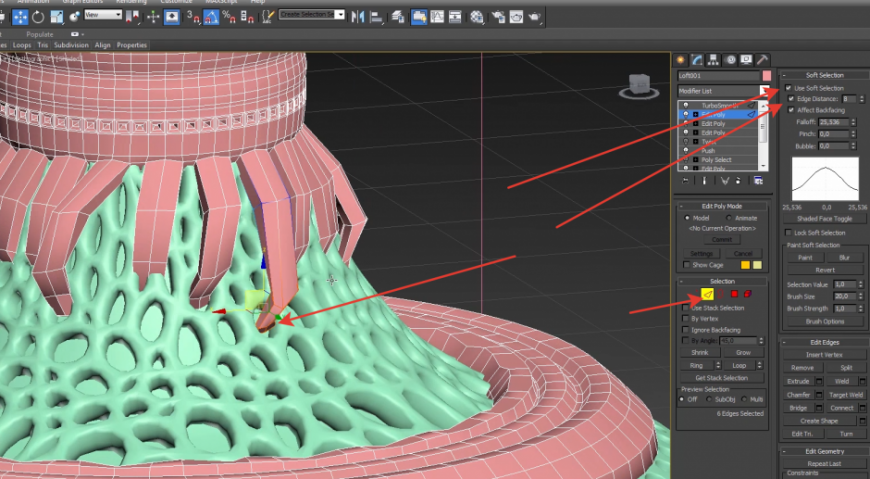The height and width of the screenshot is (479, 870).
Task: Click the Chamfer button
Action: (798, 395)
